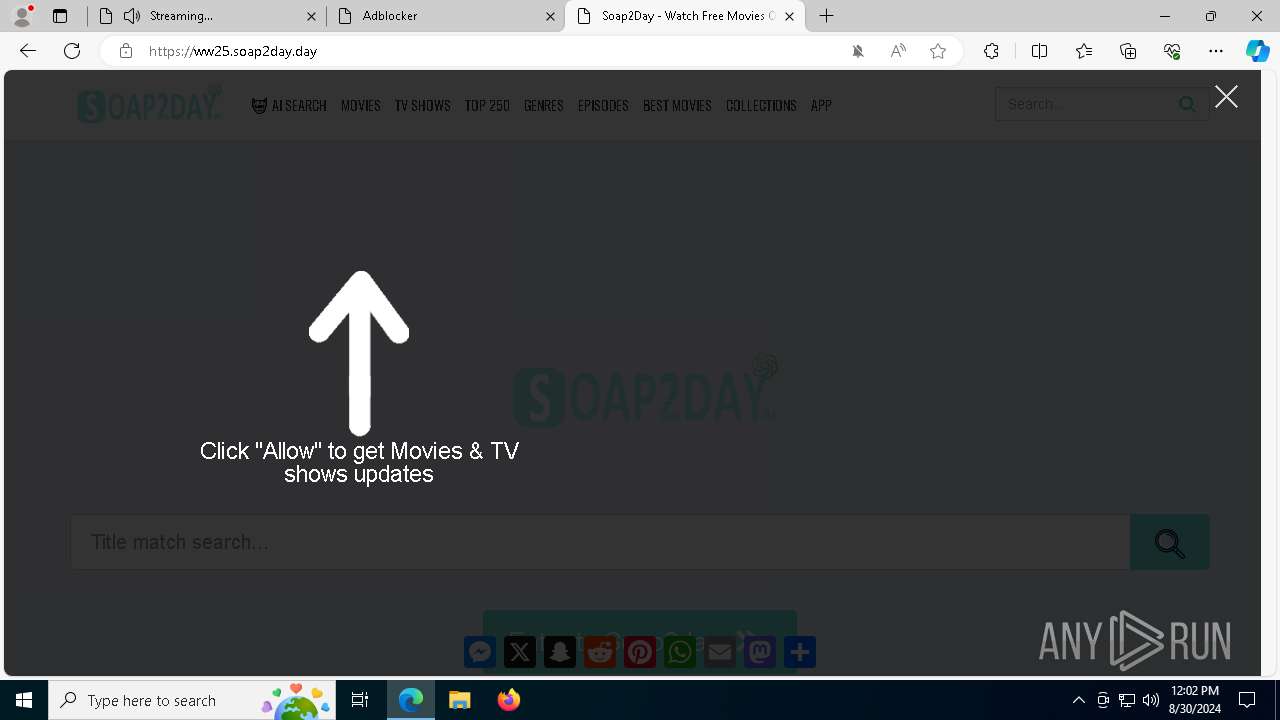Click the address bar URL
Screen dimensions: 1280x720
click(x=233, y=51)
